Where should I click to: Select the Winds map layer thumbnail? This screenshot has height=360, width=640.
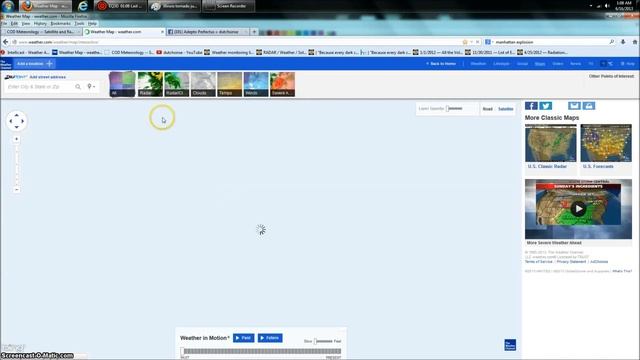tap(256, 84)
